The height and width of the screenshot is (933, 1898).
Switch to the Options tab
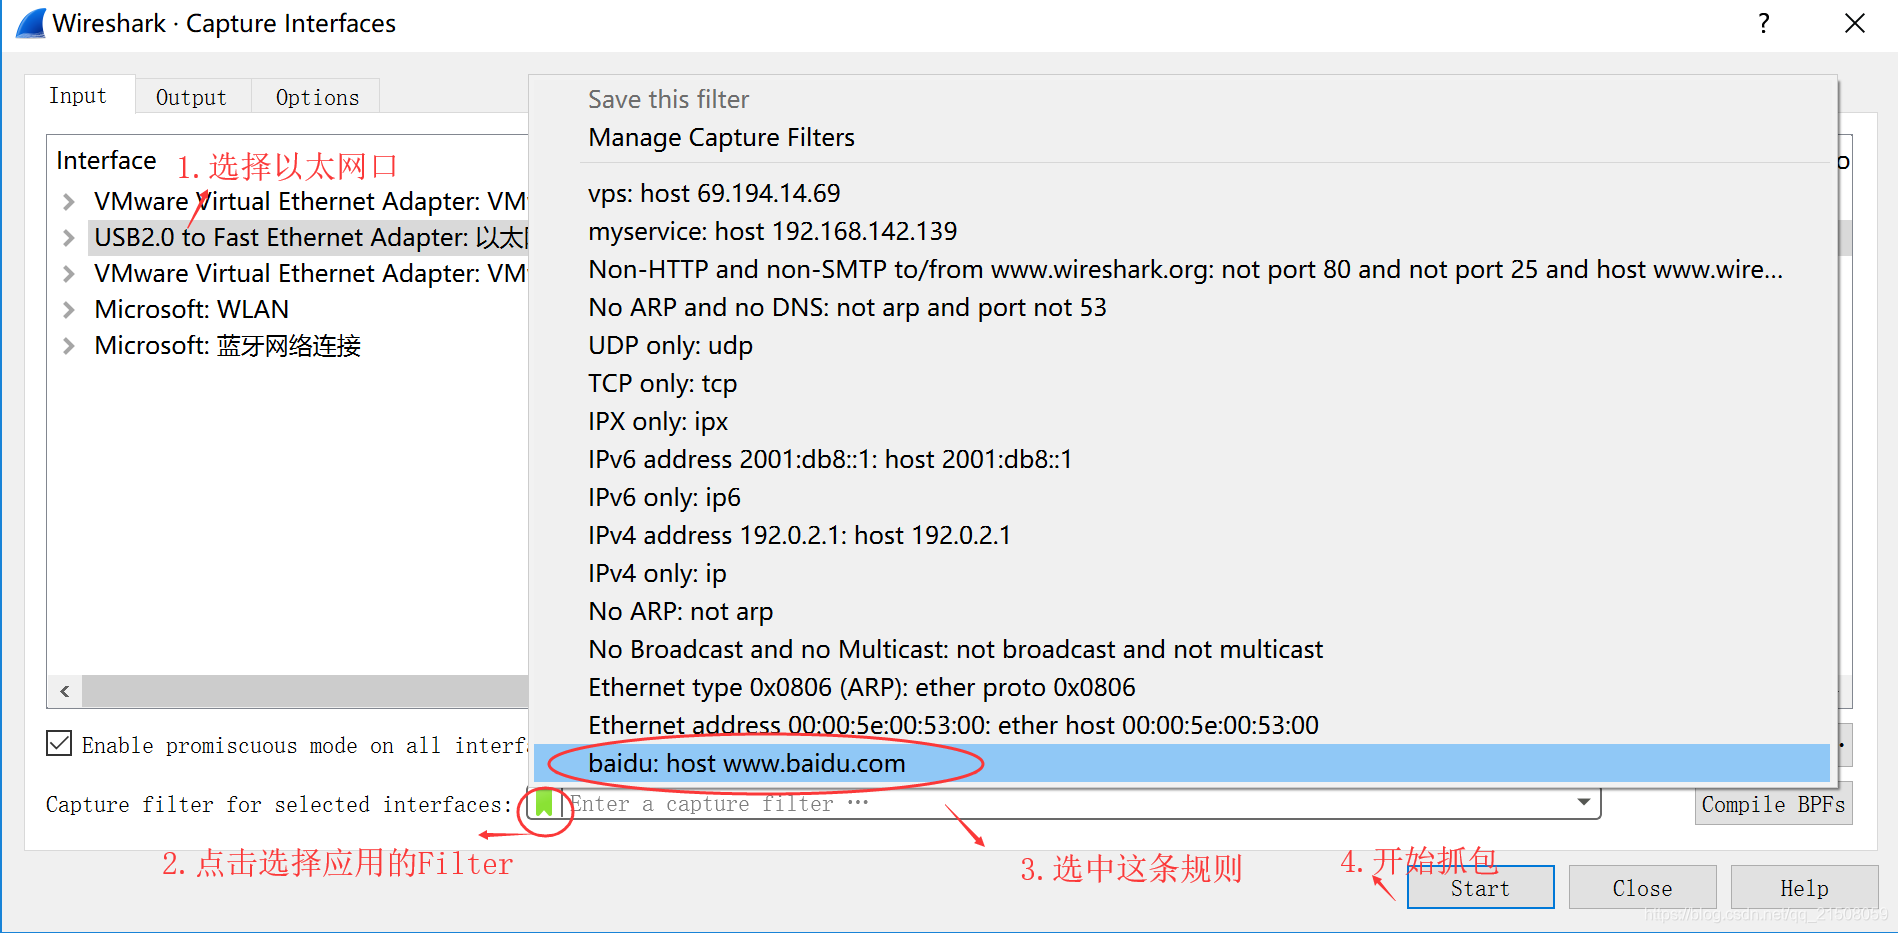pyautogui.click(x=316, y=97)
